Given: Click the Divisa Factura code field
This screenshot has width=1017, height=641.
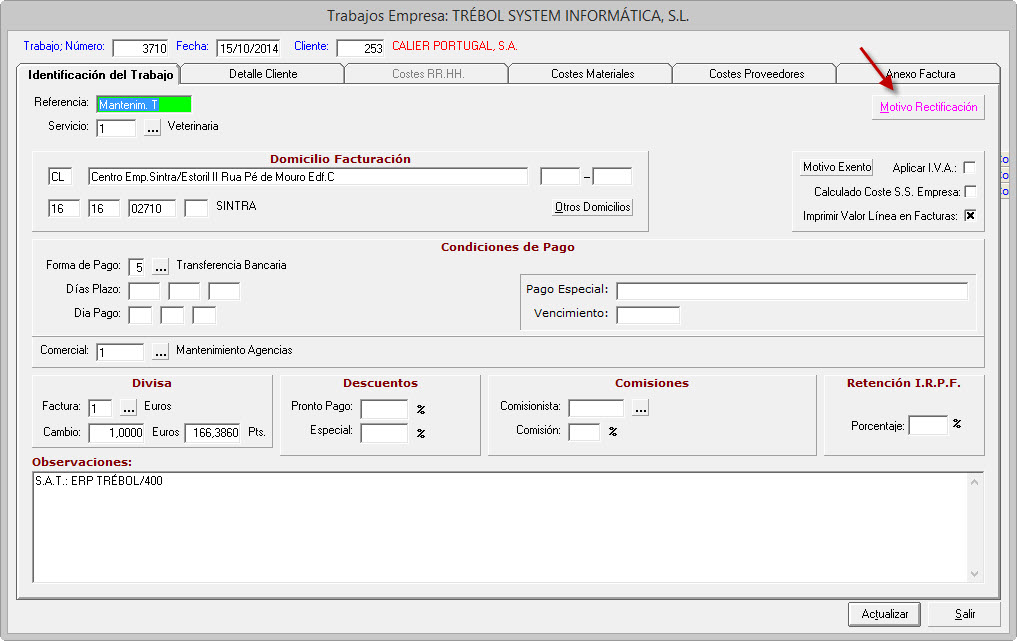Looking at the screenshot, I should pyautogui.click(x=101, y=408).
